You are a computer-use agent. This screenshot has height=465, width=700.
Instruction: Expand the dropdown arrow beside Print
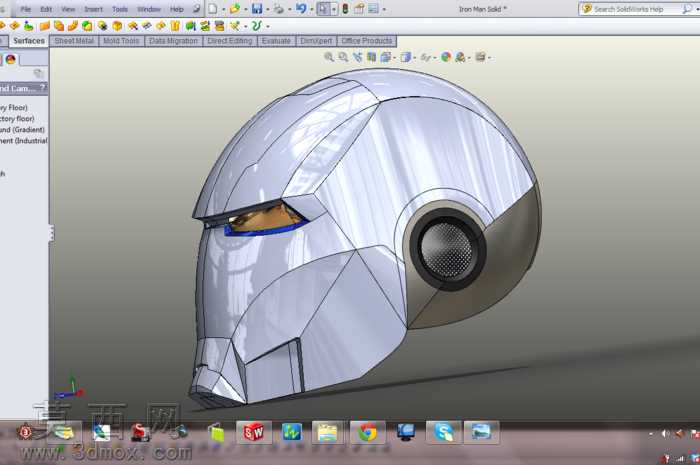[289, 9]
